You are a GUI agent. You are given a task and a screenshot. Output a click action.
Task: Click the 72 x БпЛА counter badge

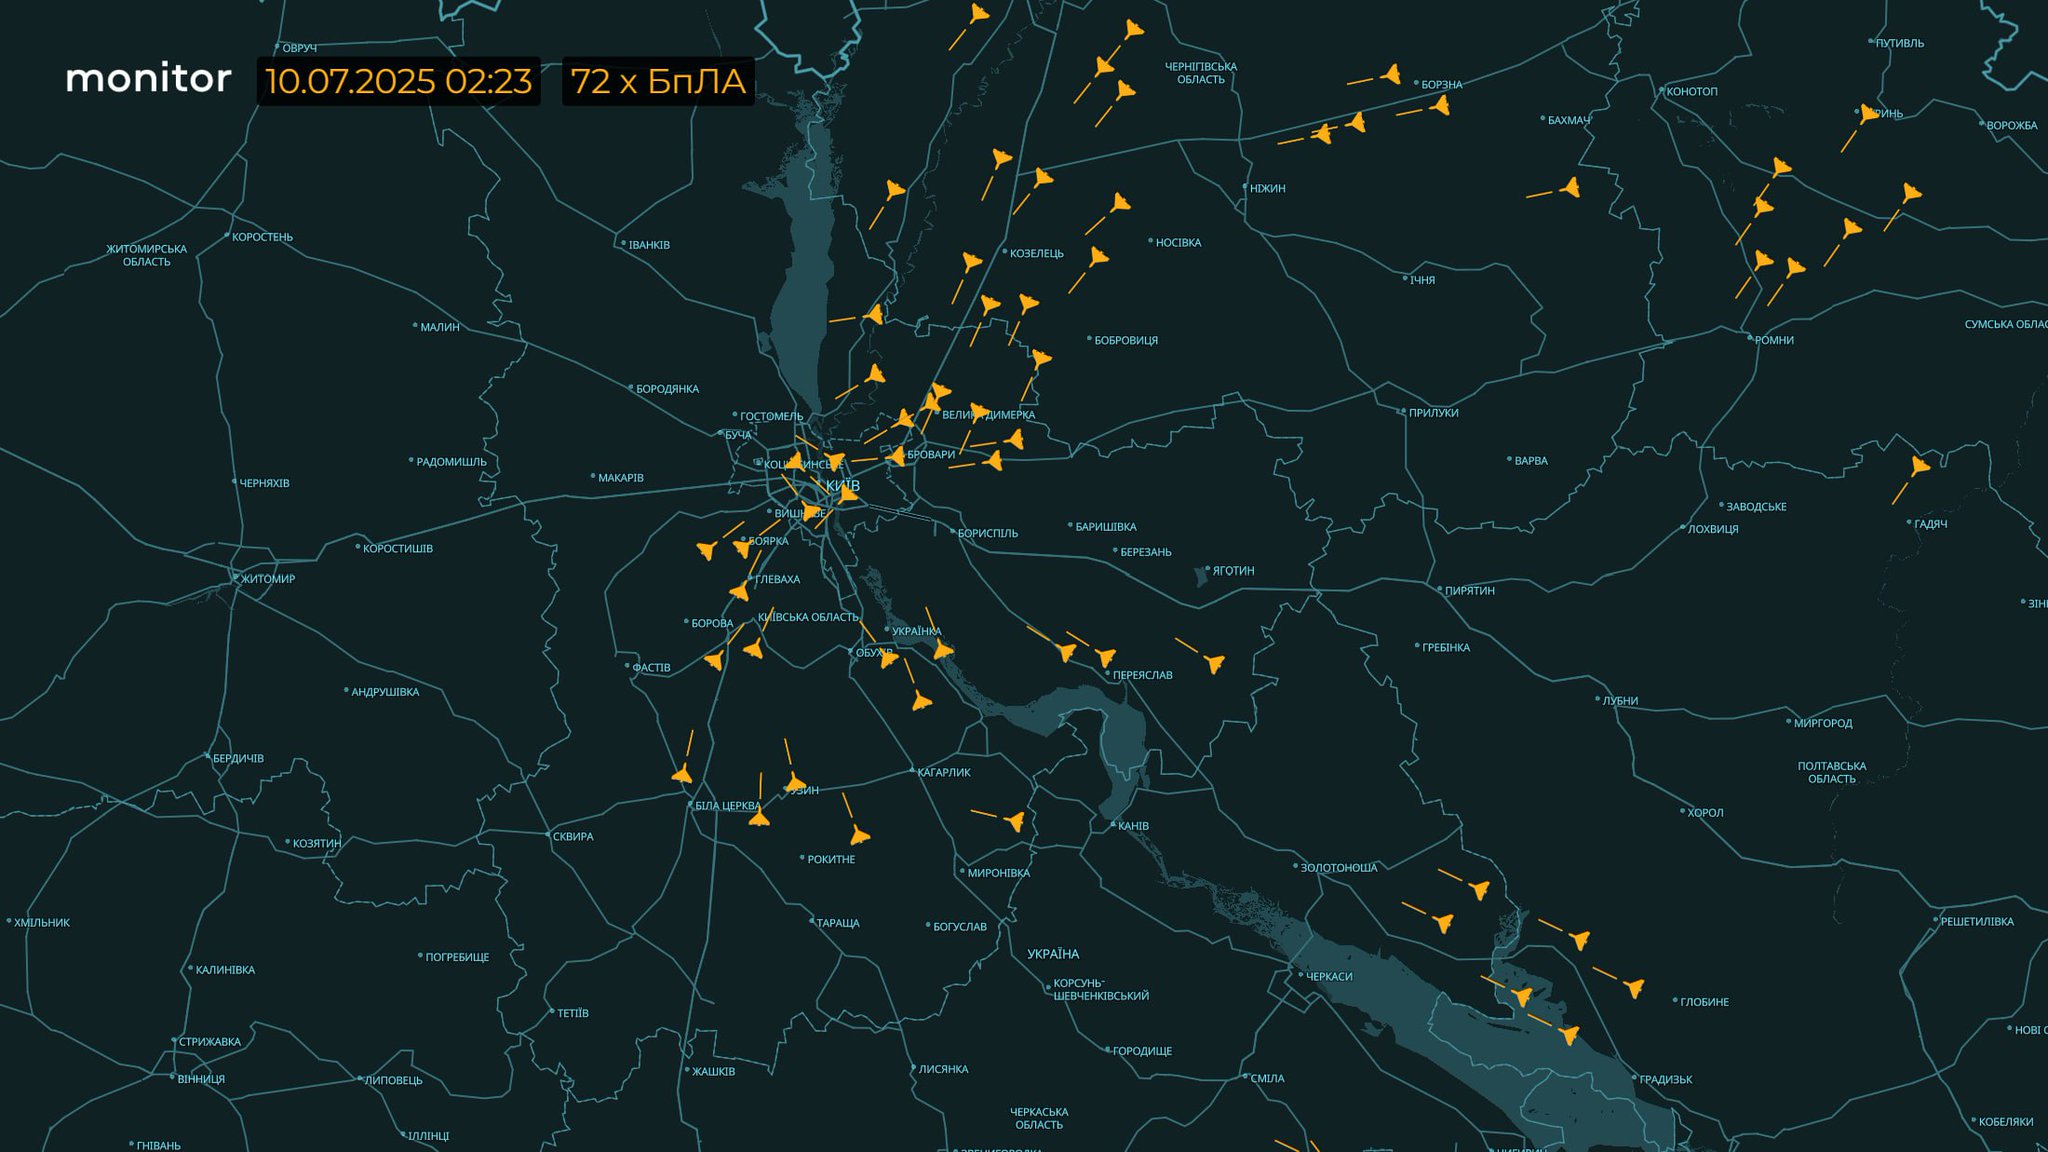658,81
